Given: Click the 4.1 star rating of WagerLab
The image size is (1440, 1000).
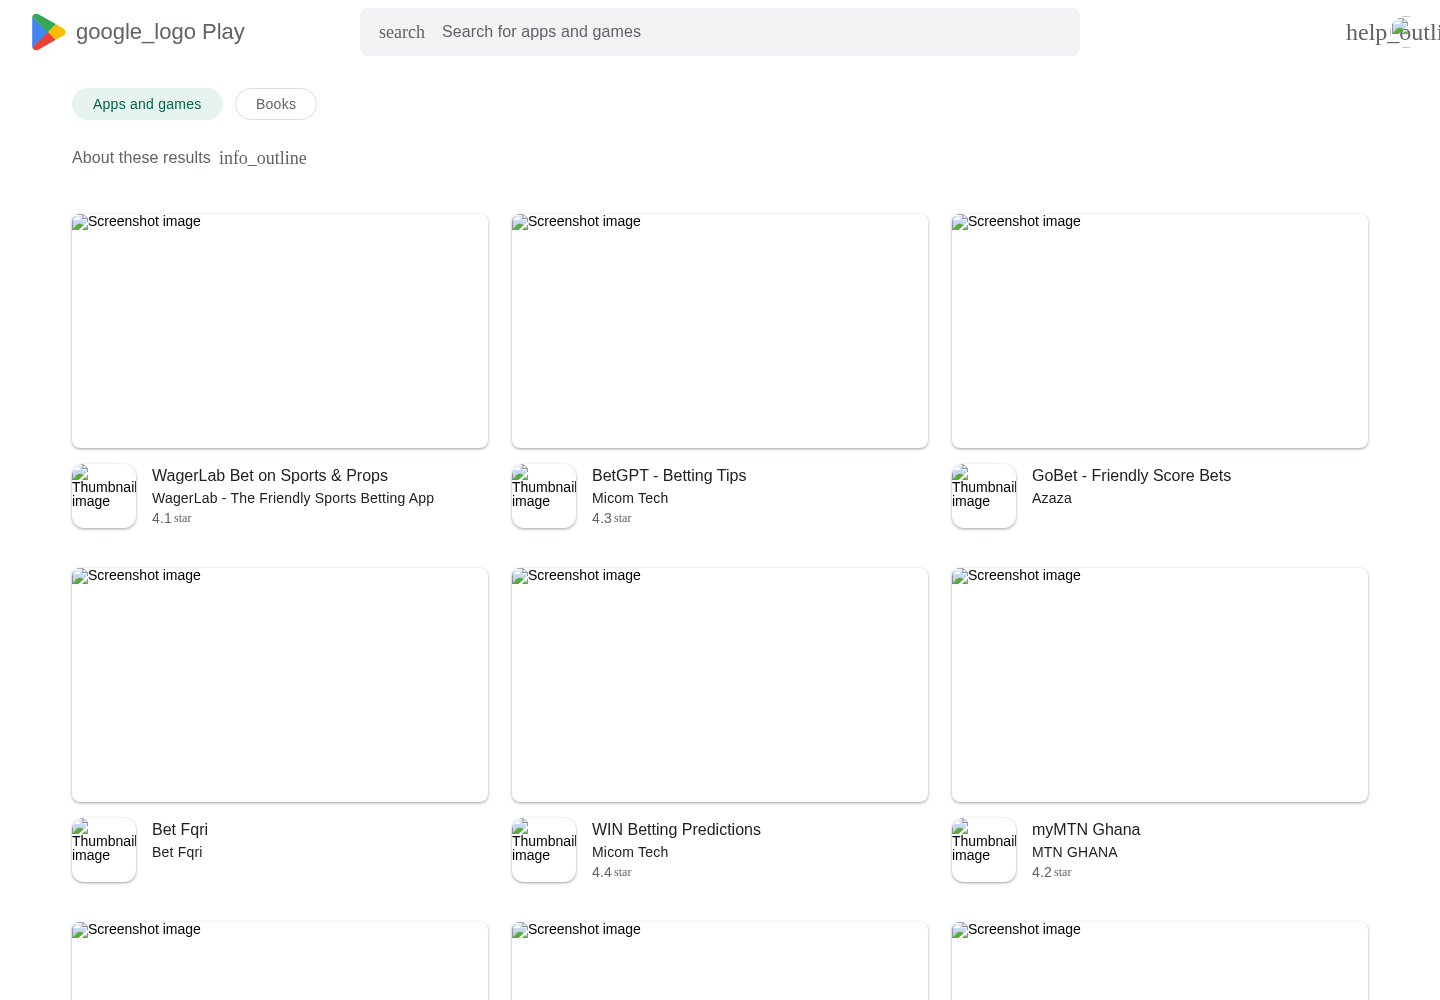Looking at the screenshot, I should pos(172,518).
